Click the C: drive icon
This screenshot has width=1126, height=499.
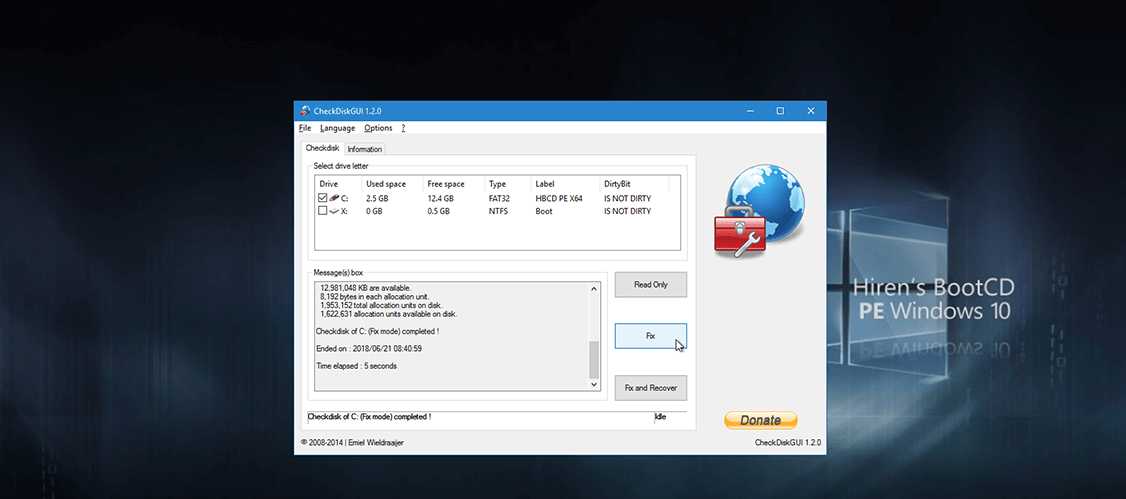[335, 198]
